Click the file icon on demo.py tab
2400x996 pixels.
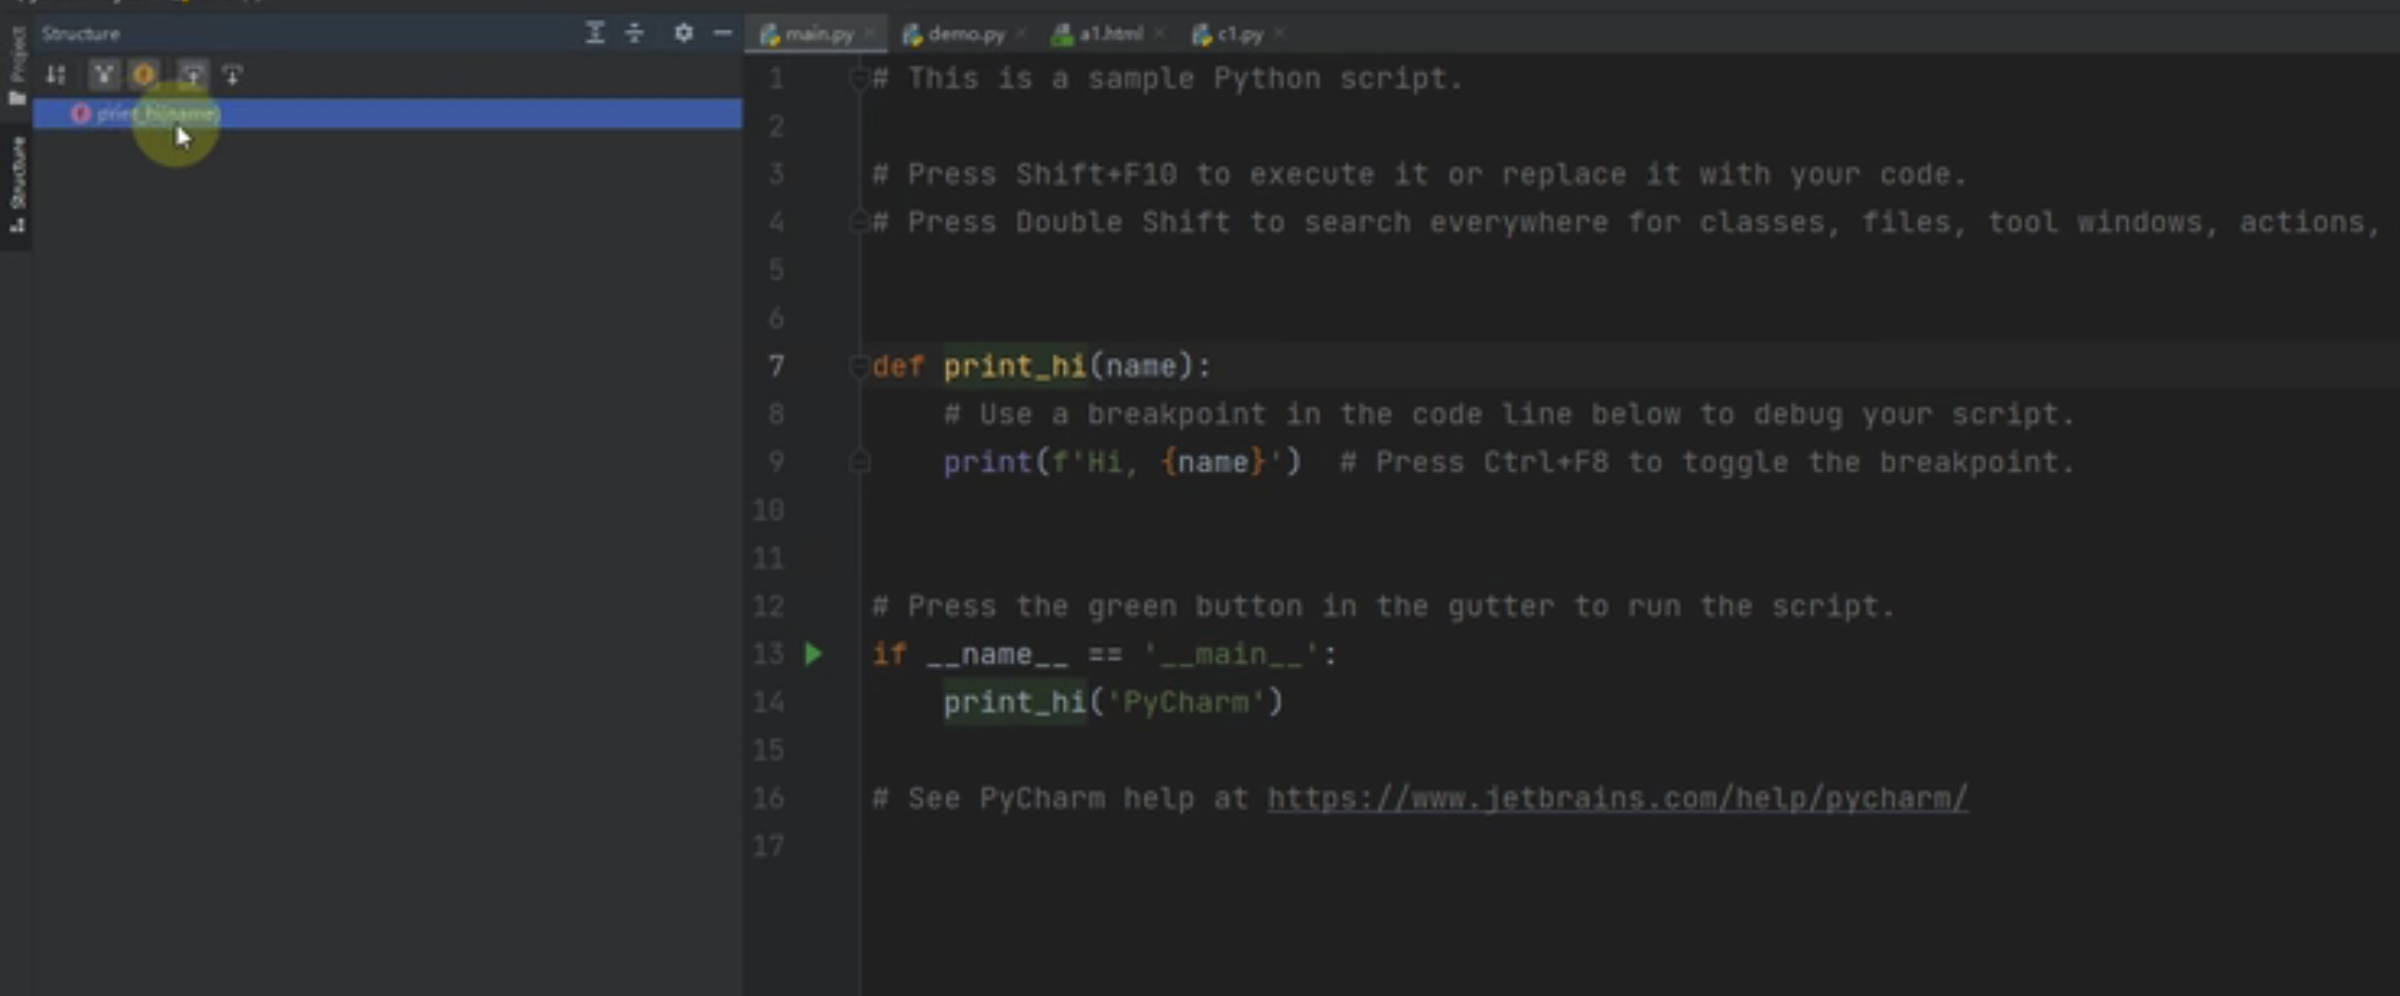(912, 35)
